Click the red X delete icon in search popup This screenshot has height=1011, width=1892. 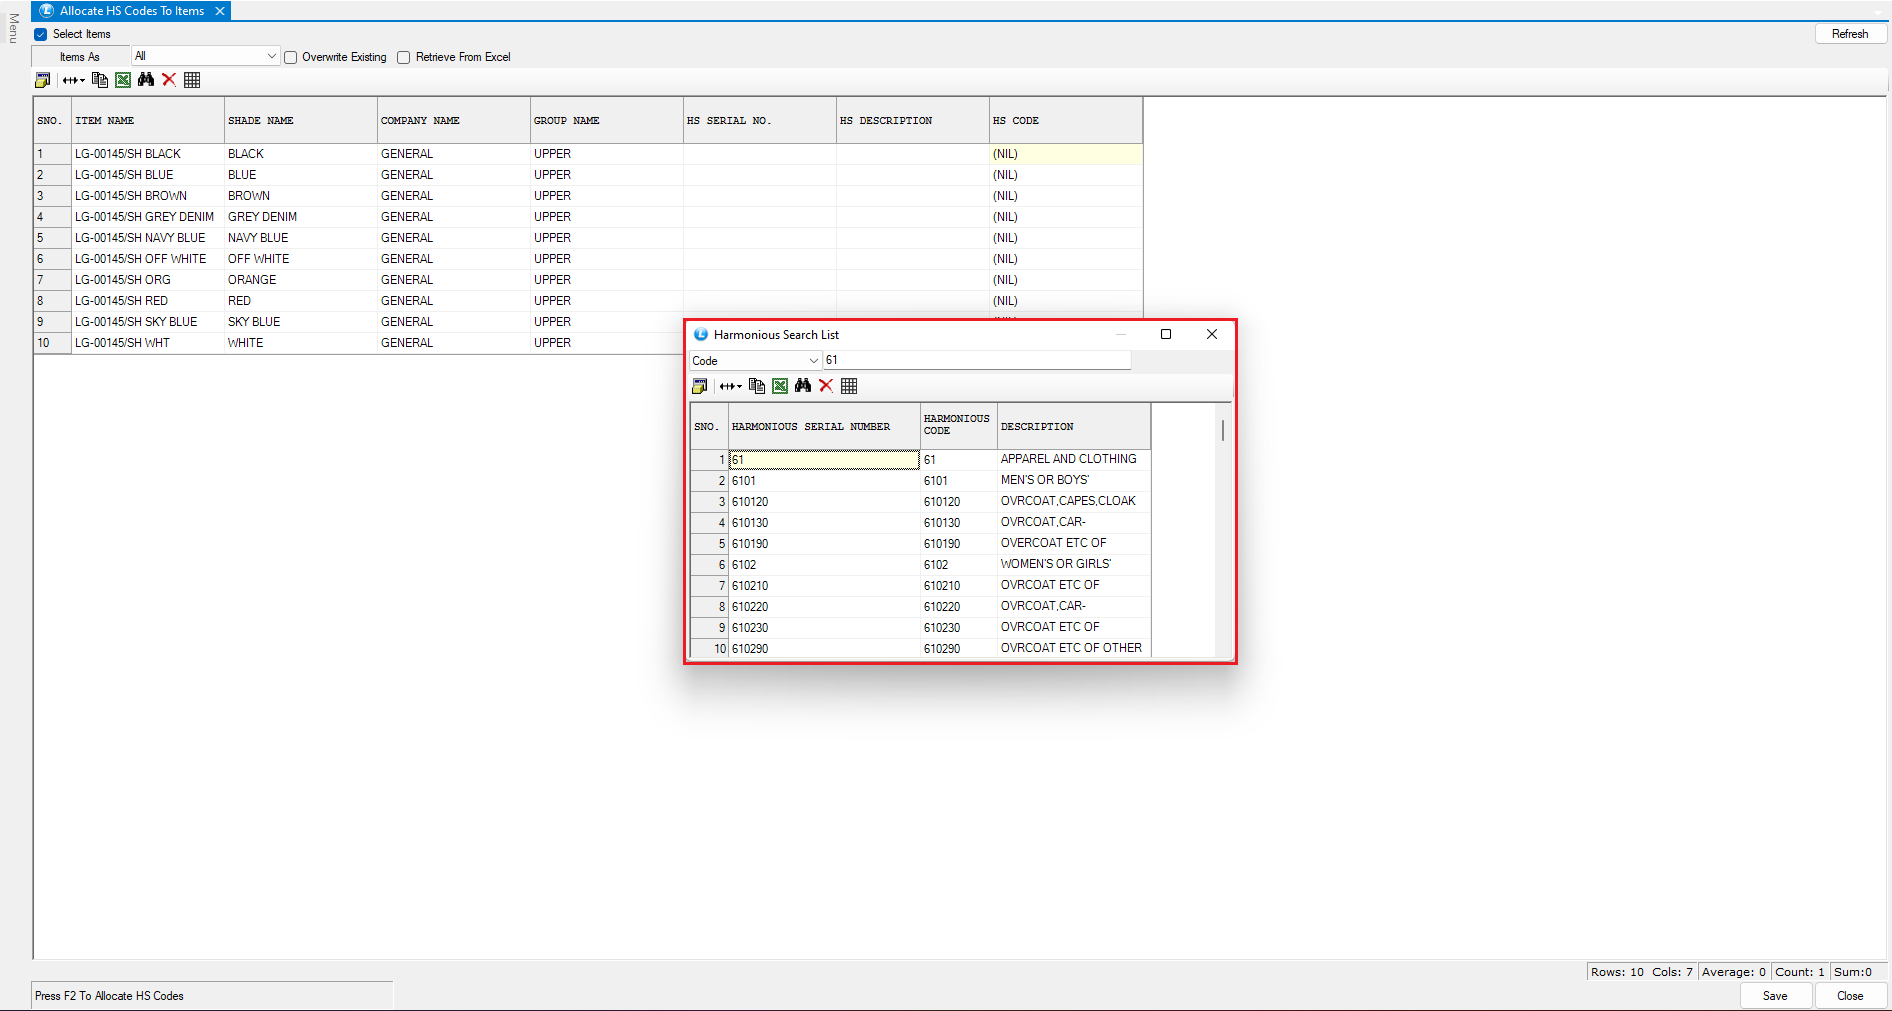tap(826, 386)
